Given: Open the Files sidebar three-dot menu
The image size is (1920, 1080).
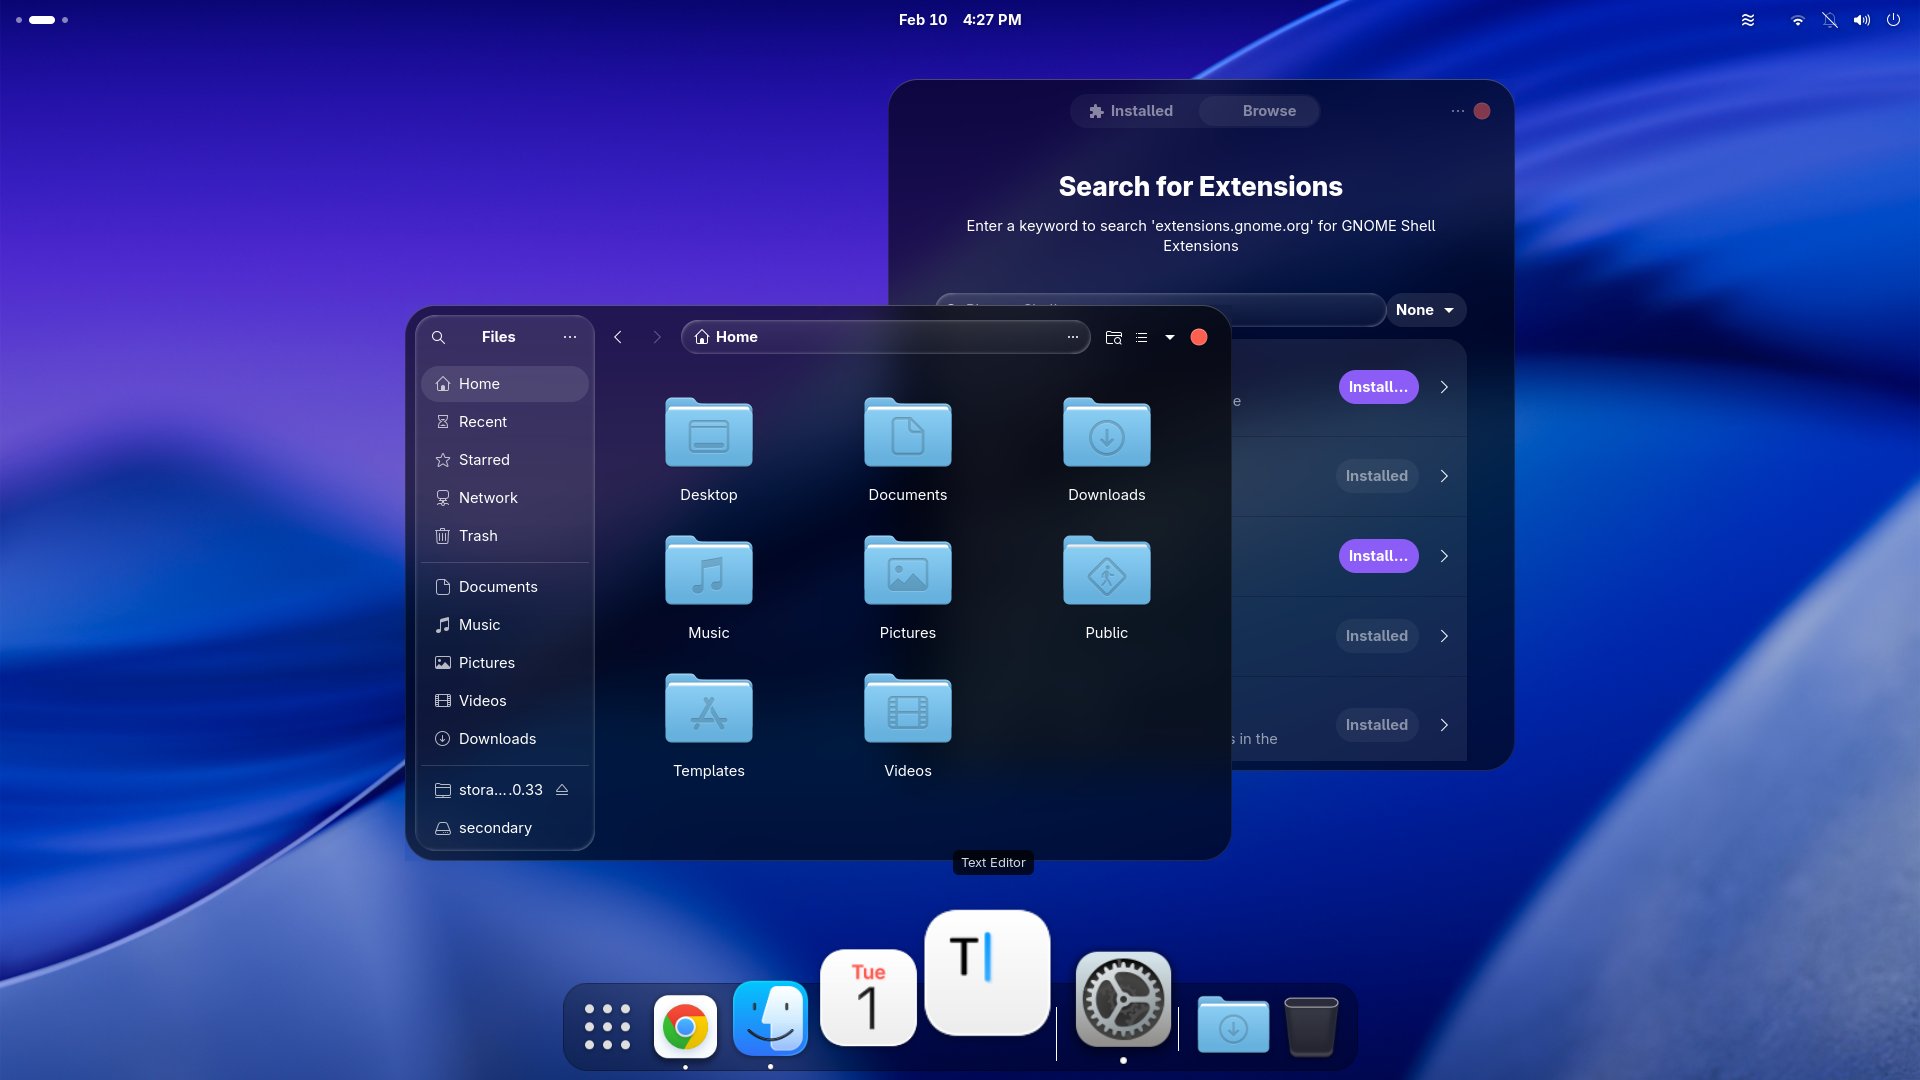Looking at the screenshot, I should pyautogui.click(x=570, y=337).
